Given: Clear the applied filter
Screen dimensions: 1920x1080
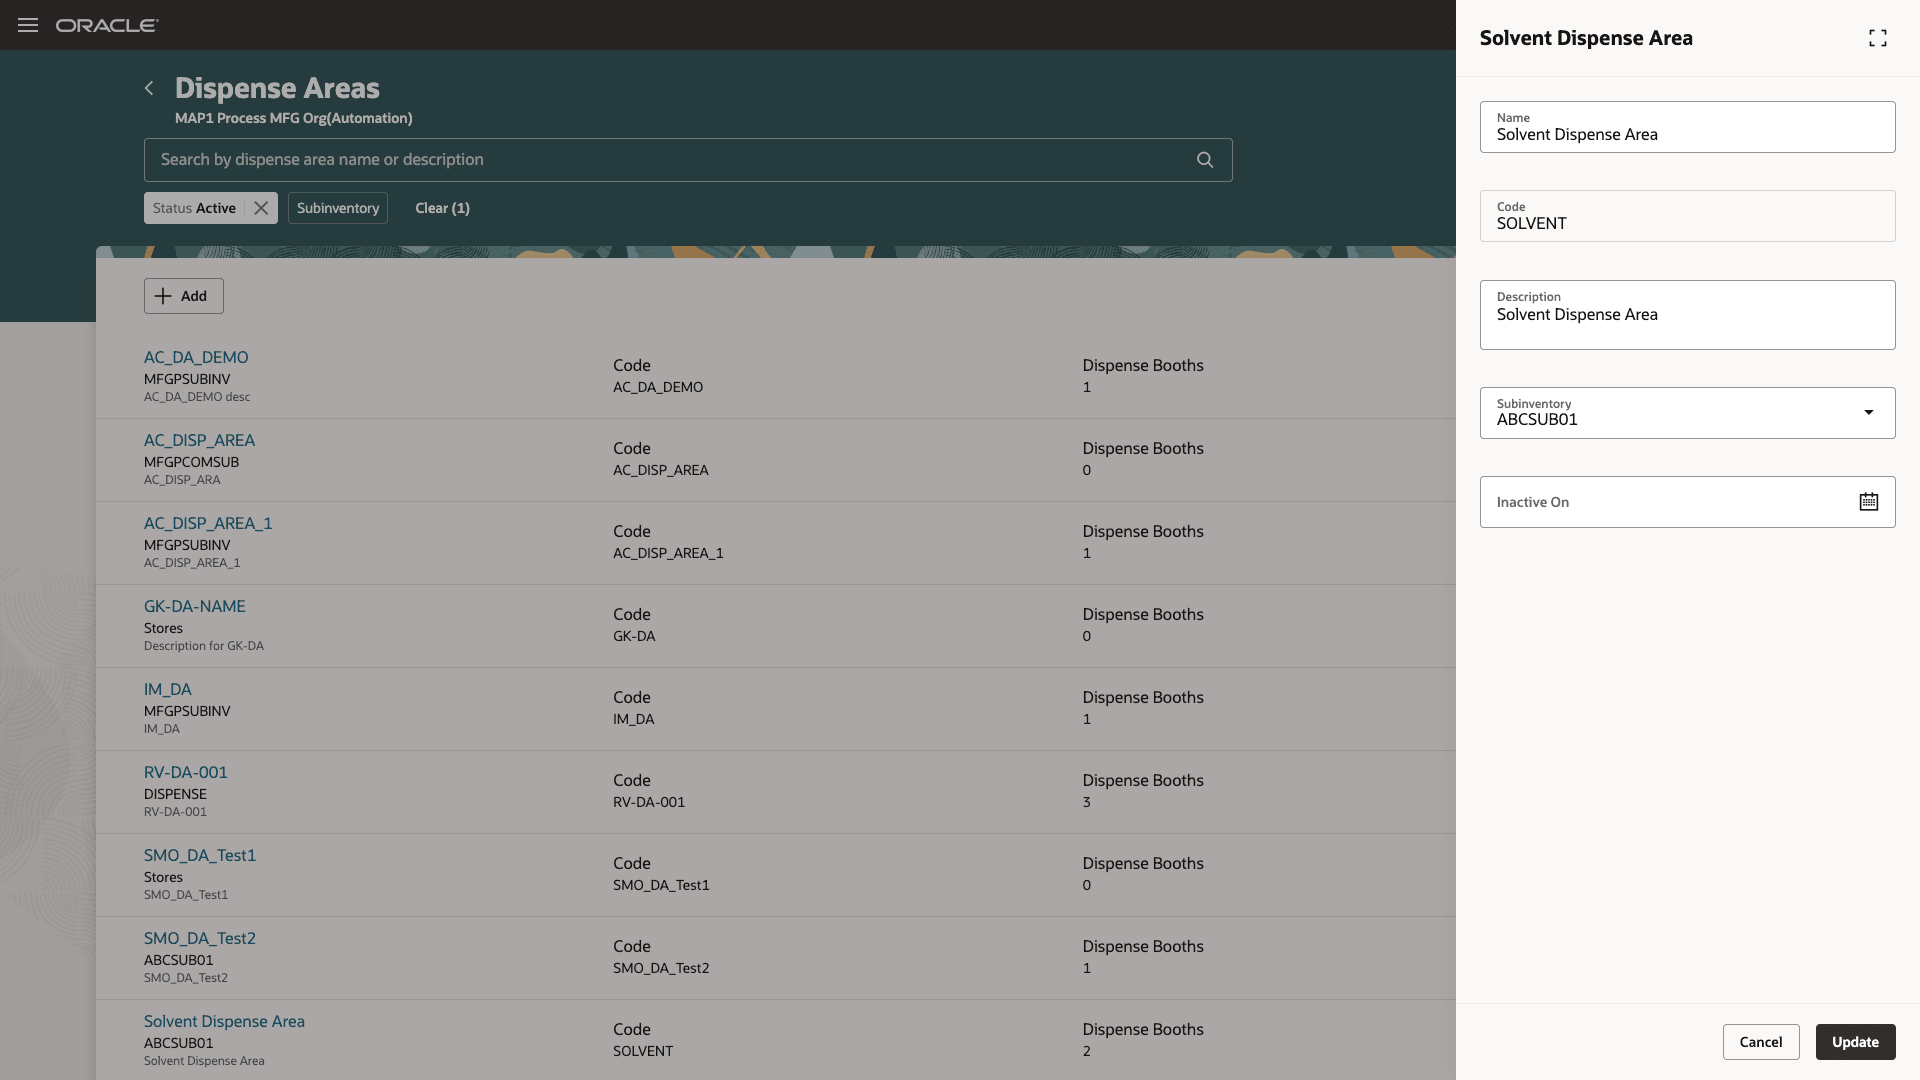Looking at the screenshot, I should point(442,208).
